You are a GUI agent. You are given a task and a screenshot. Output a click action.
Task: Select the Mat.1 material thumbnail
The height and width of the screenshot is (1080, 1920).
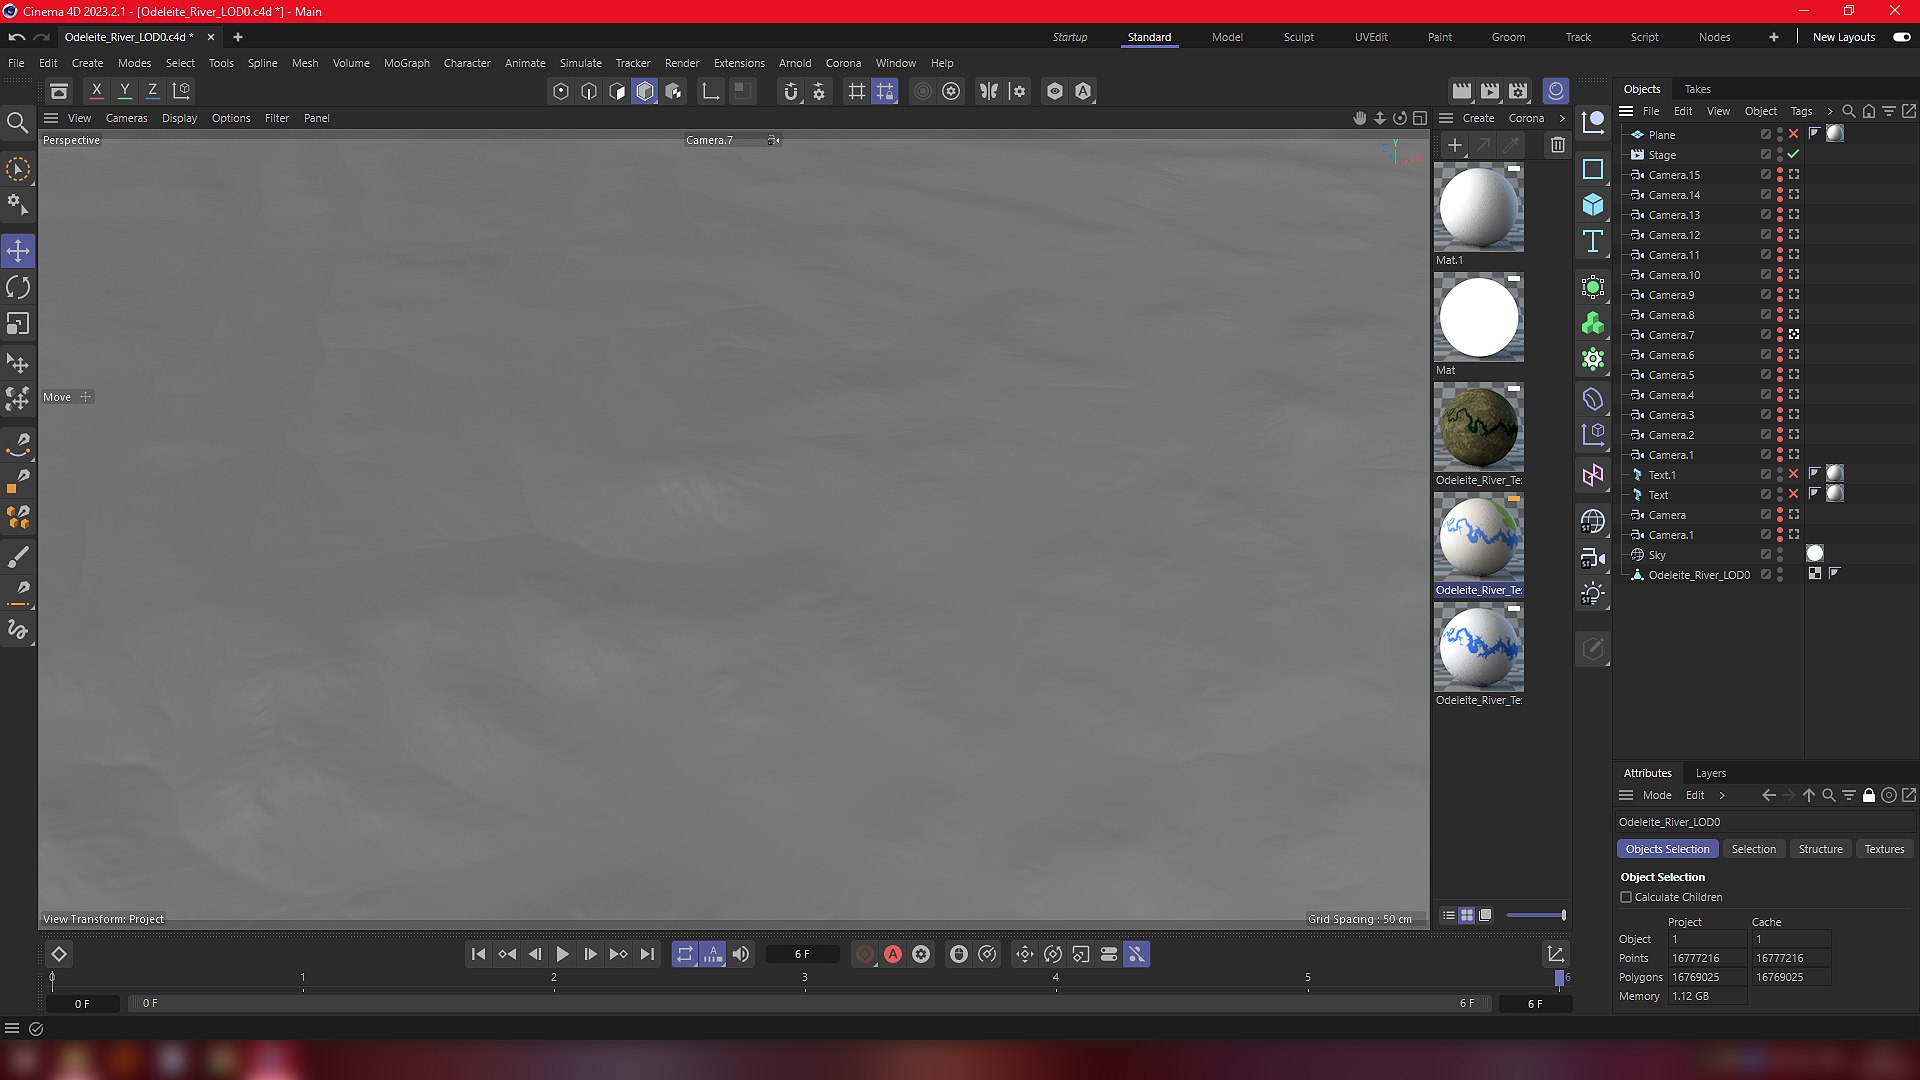click(1478, 207)
